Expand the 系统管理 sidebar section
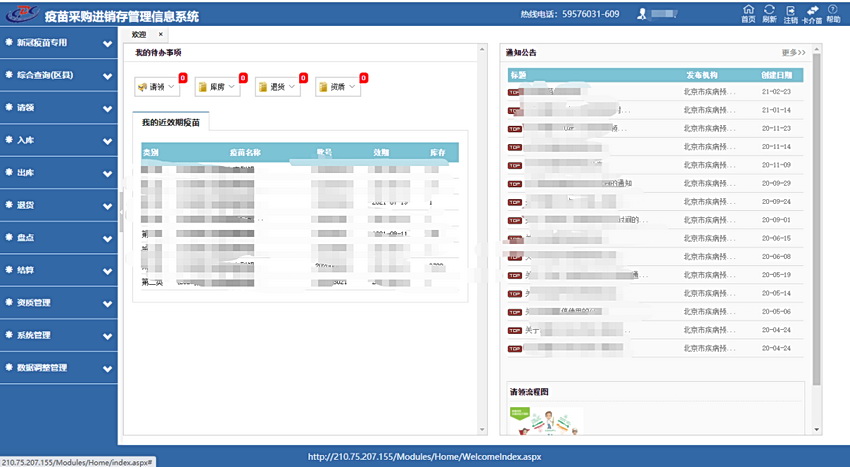This screenshot has height=467, width=850. (58, 336)
